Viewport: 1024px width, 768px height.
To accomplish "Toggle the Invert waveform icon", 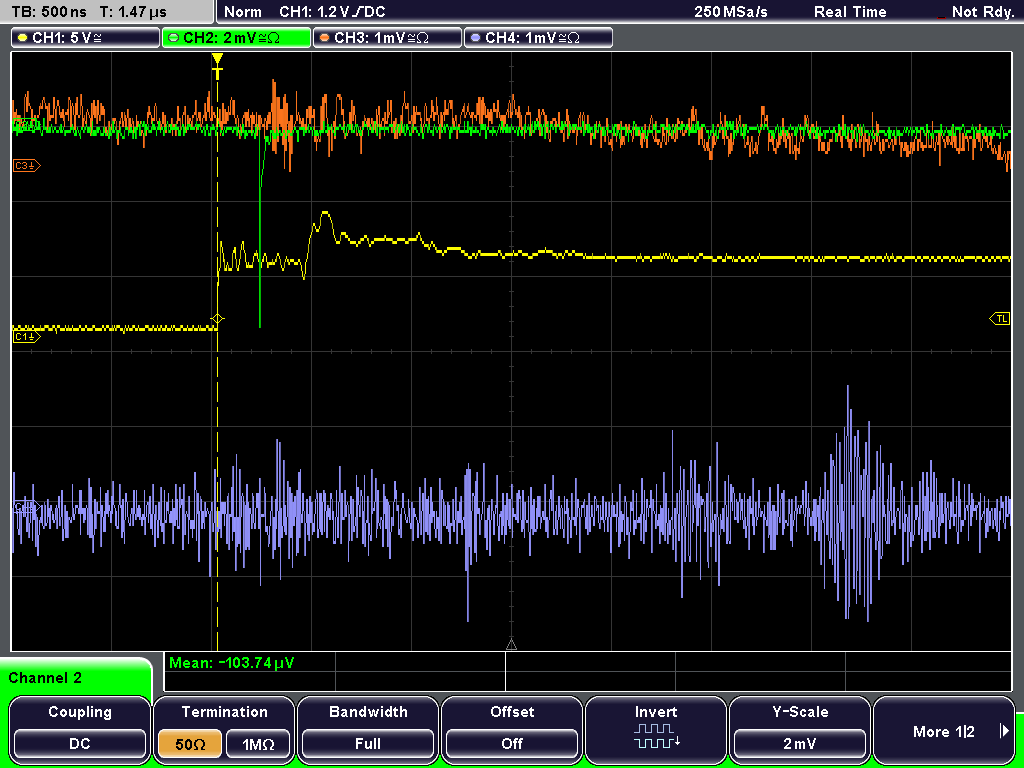I will pos(656,736).
